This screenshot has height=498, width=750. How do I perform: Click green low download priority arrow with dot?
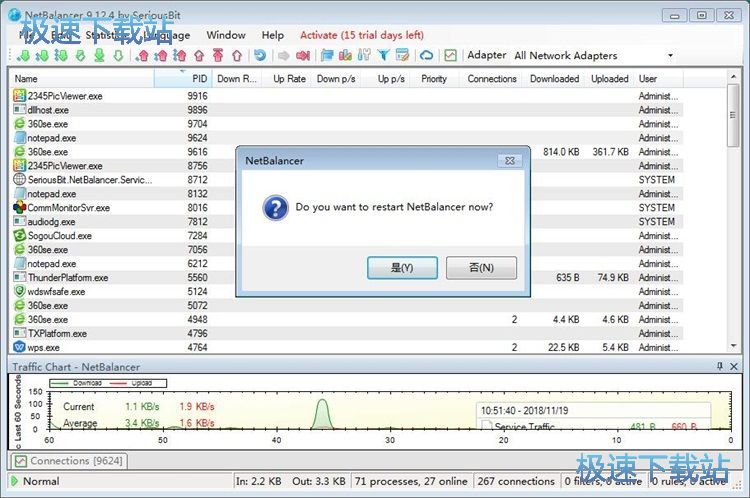click(x=23, y=55)
